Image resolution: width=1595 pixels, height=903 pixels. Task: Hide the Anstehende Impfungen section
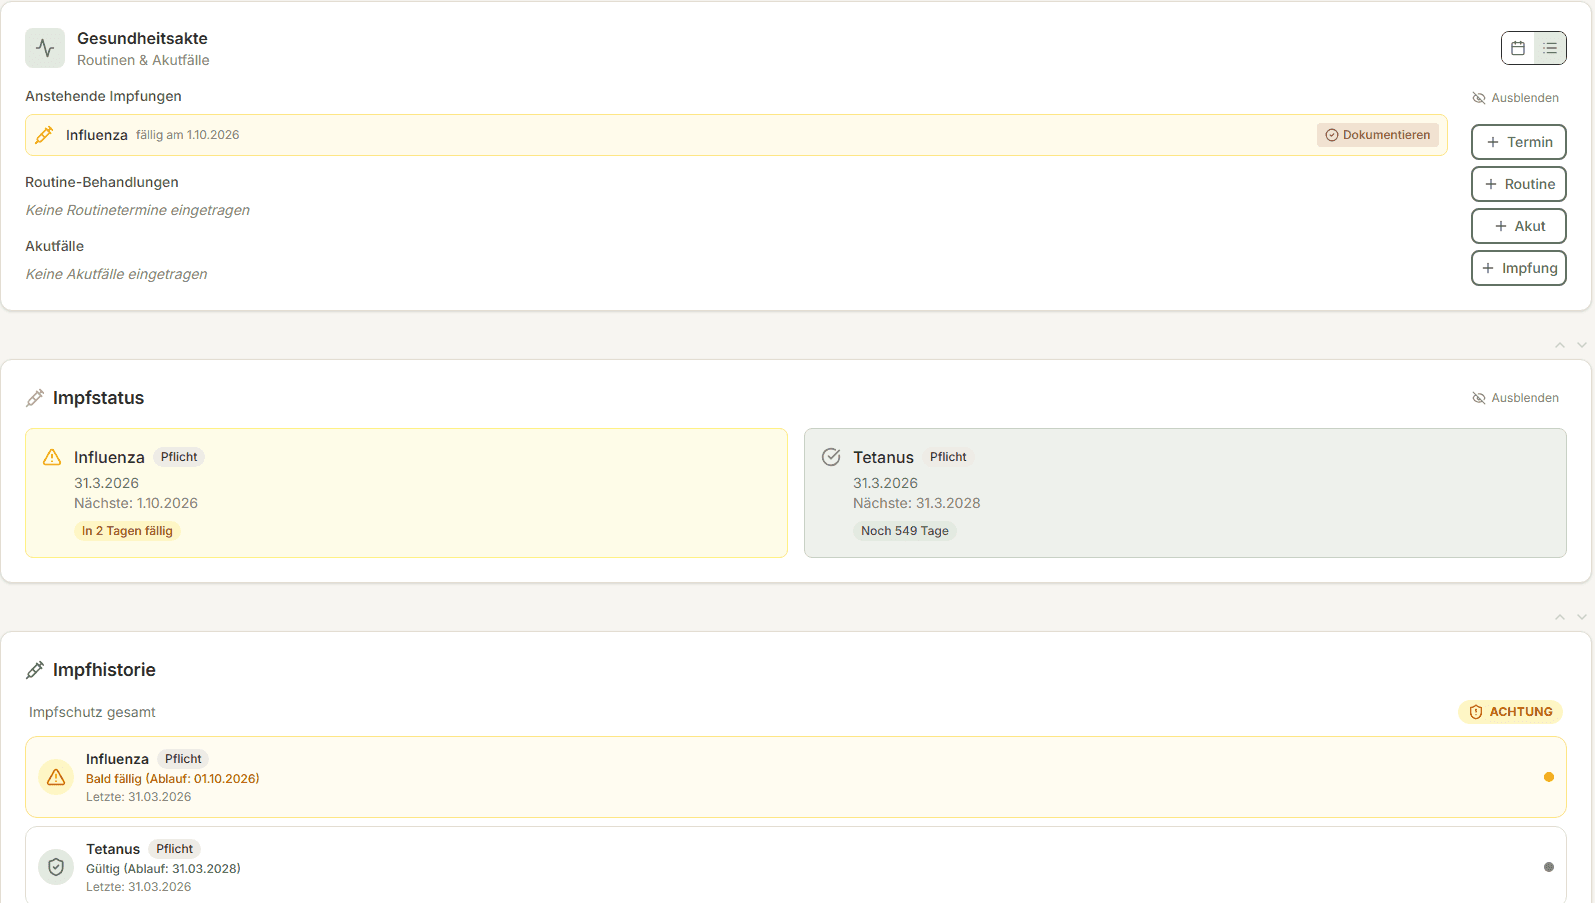[x=1515, y=98]
